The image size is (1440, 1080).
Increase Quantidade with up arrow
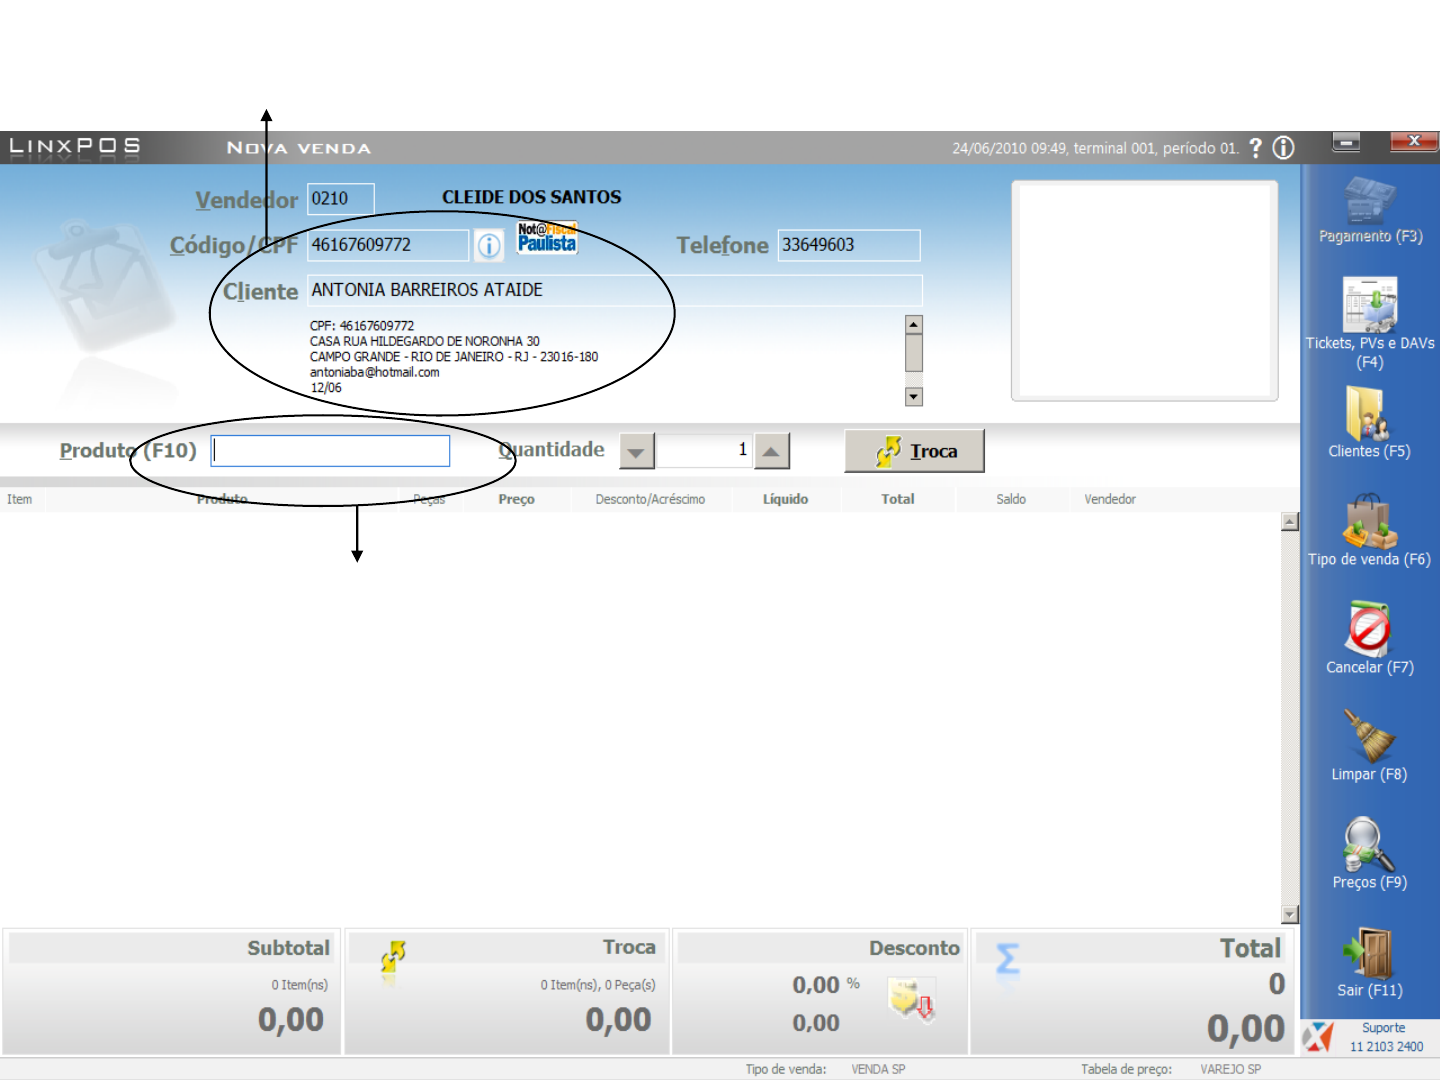(771, 451)
